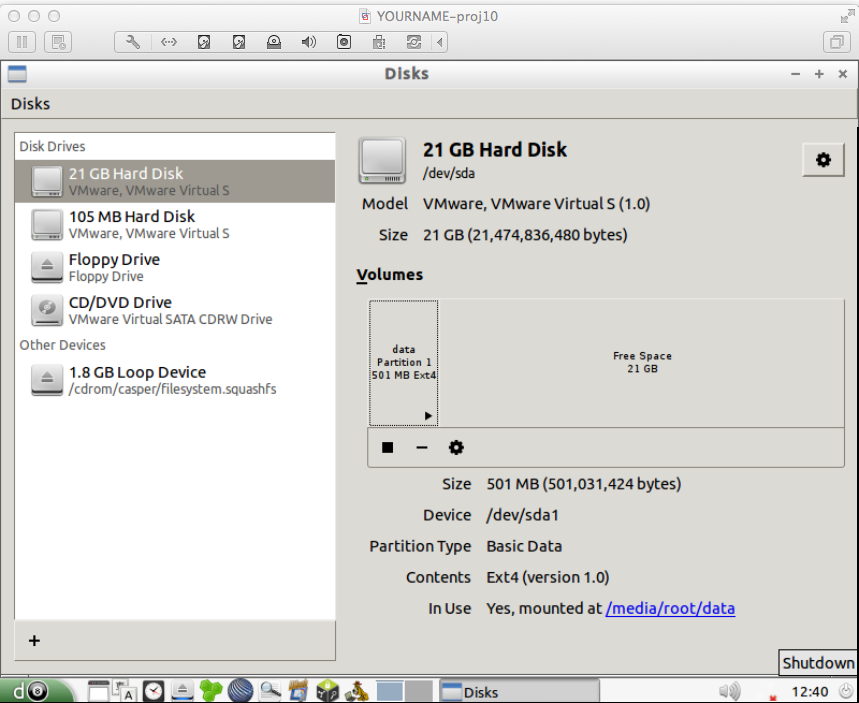Viewport: 859px width, 703px height.
Task: Select the Floppy Drive entry
Action: coord(175,267)
